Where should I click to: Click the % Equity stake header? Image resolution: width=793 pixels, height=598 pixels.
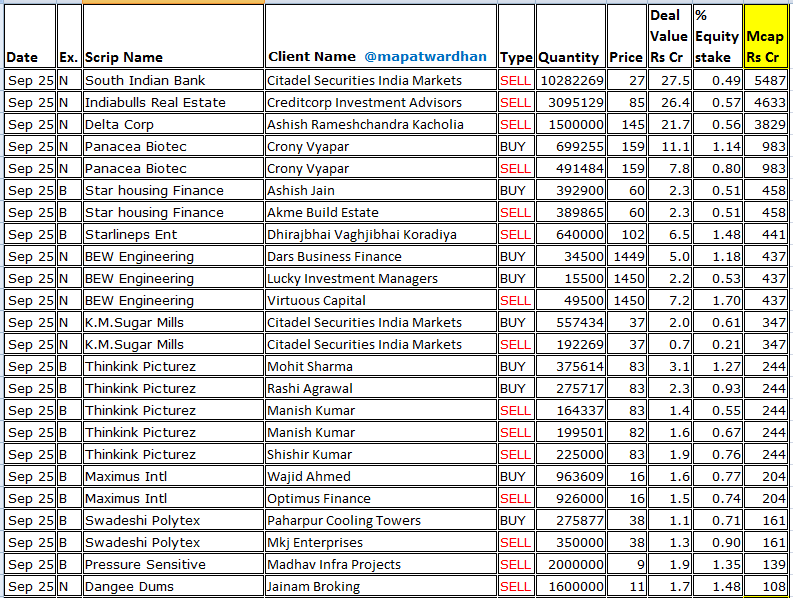[x=718, y=36]
